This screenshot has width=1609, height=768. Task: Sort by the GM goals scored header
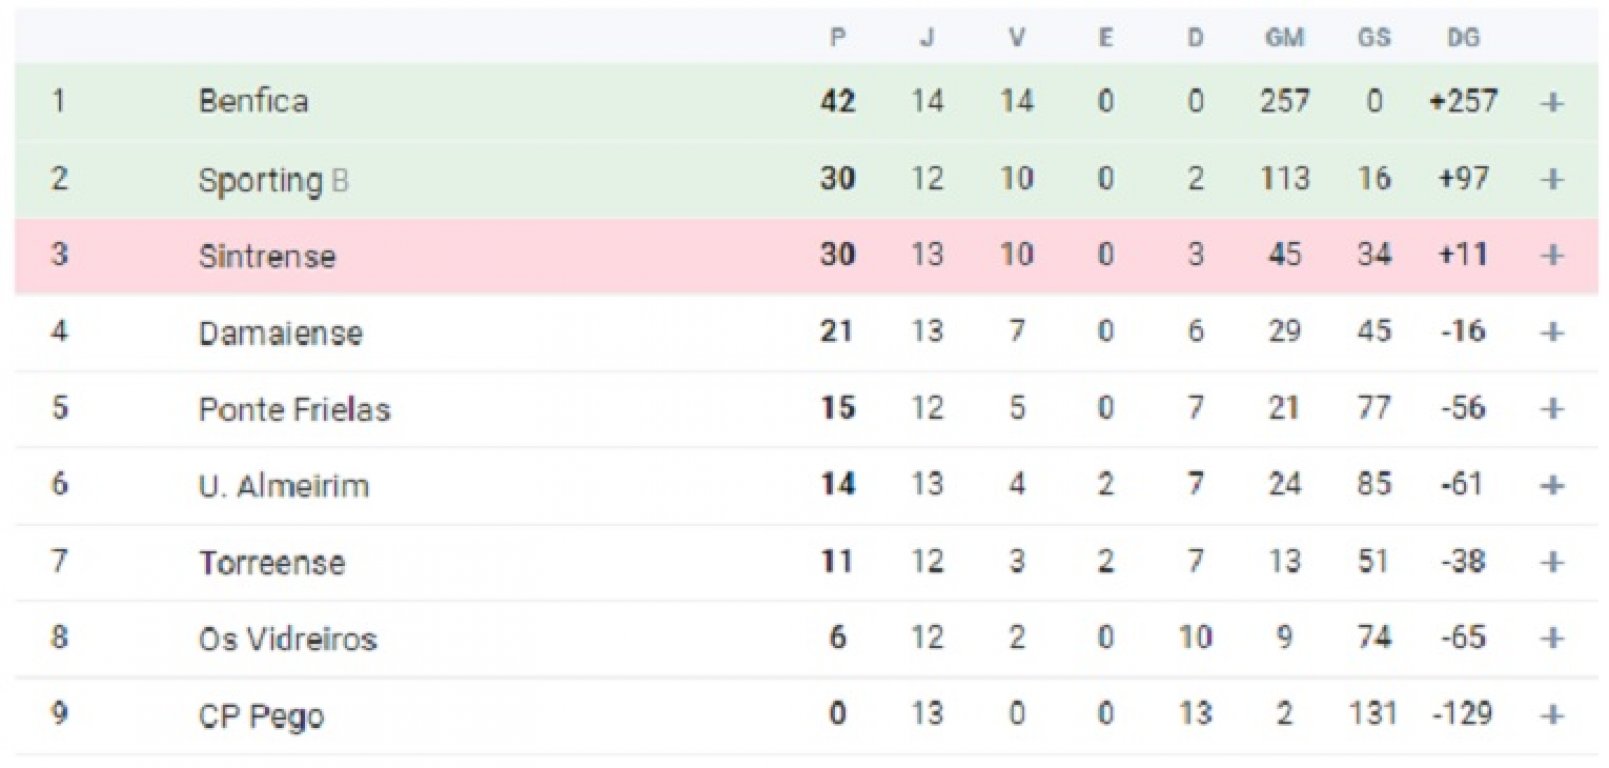1284,38
